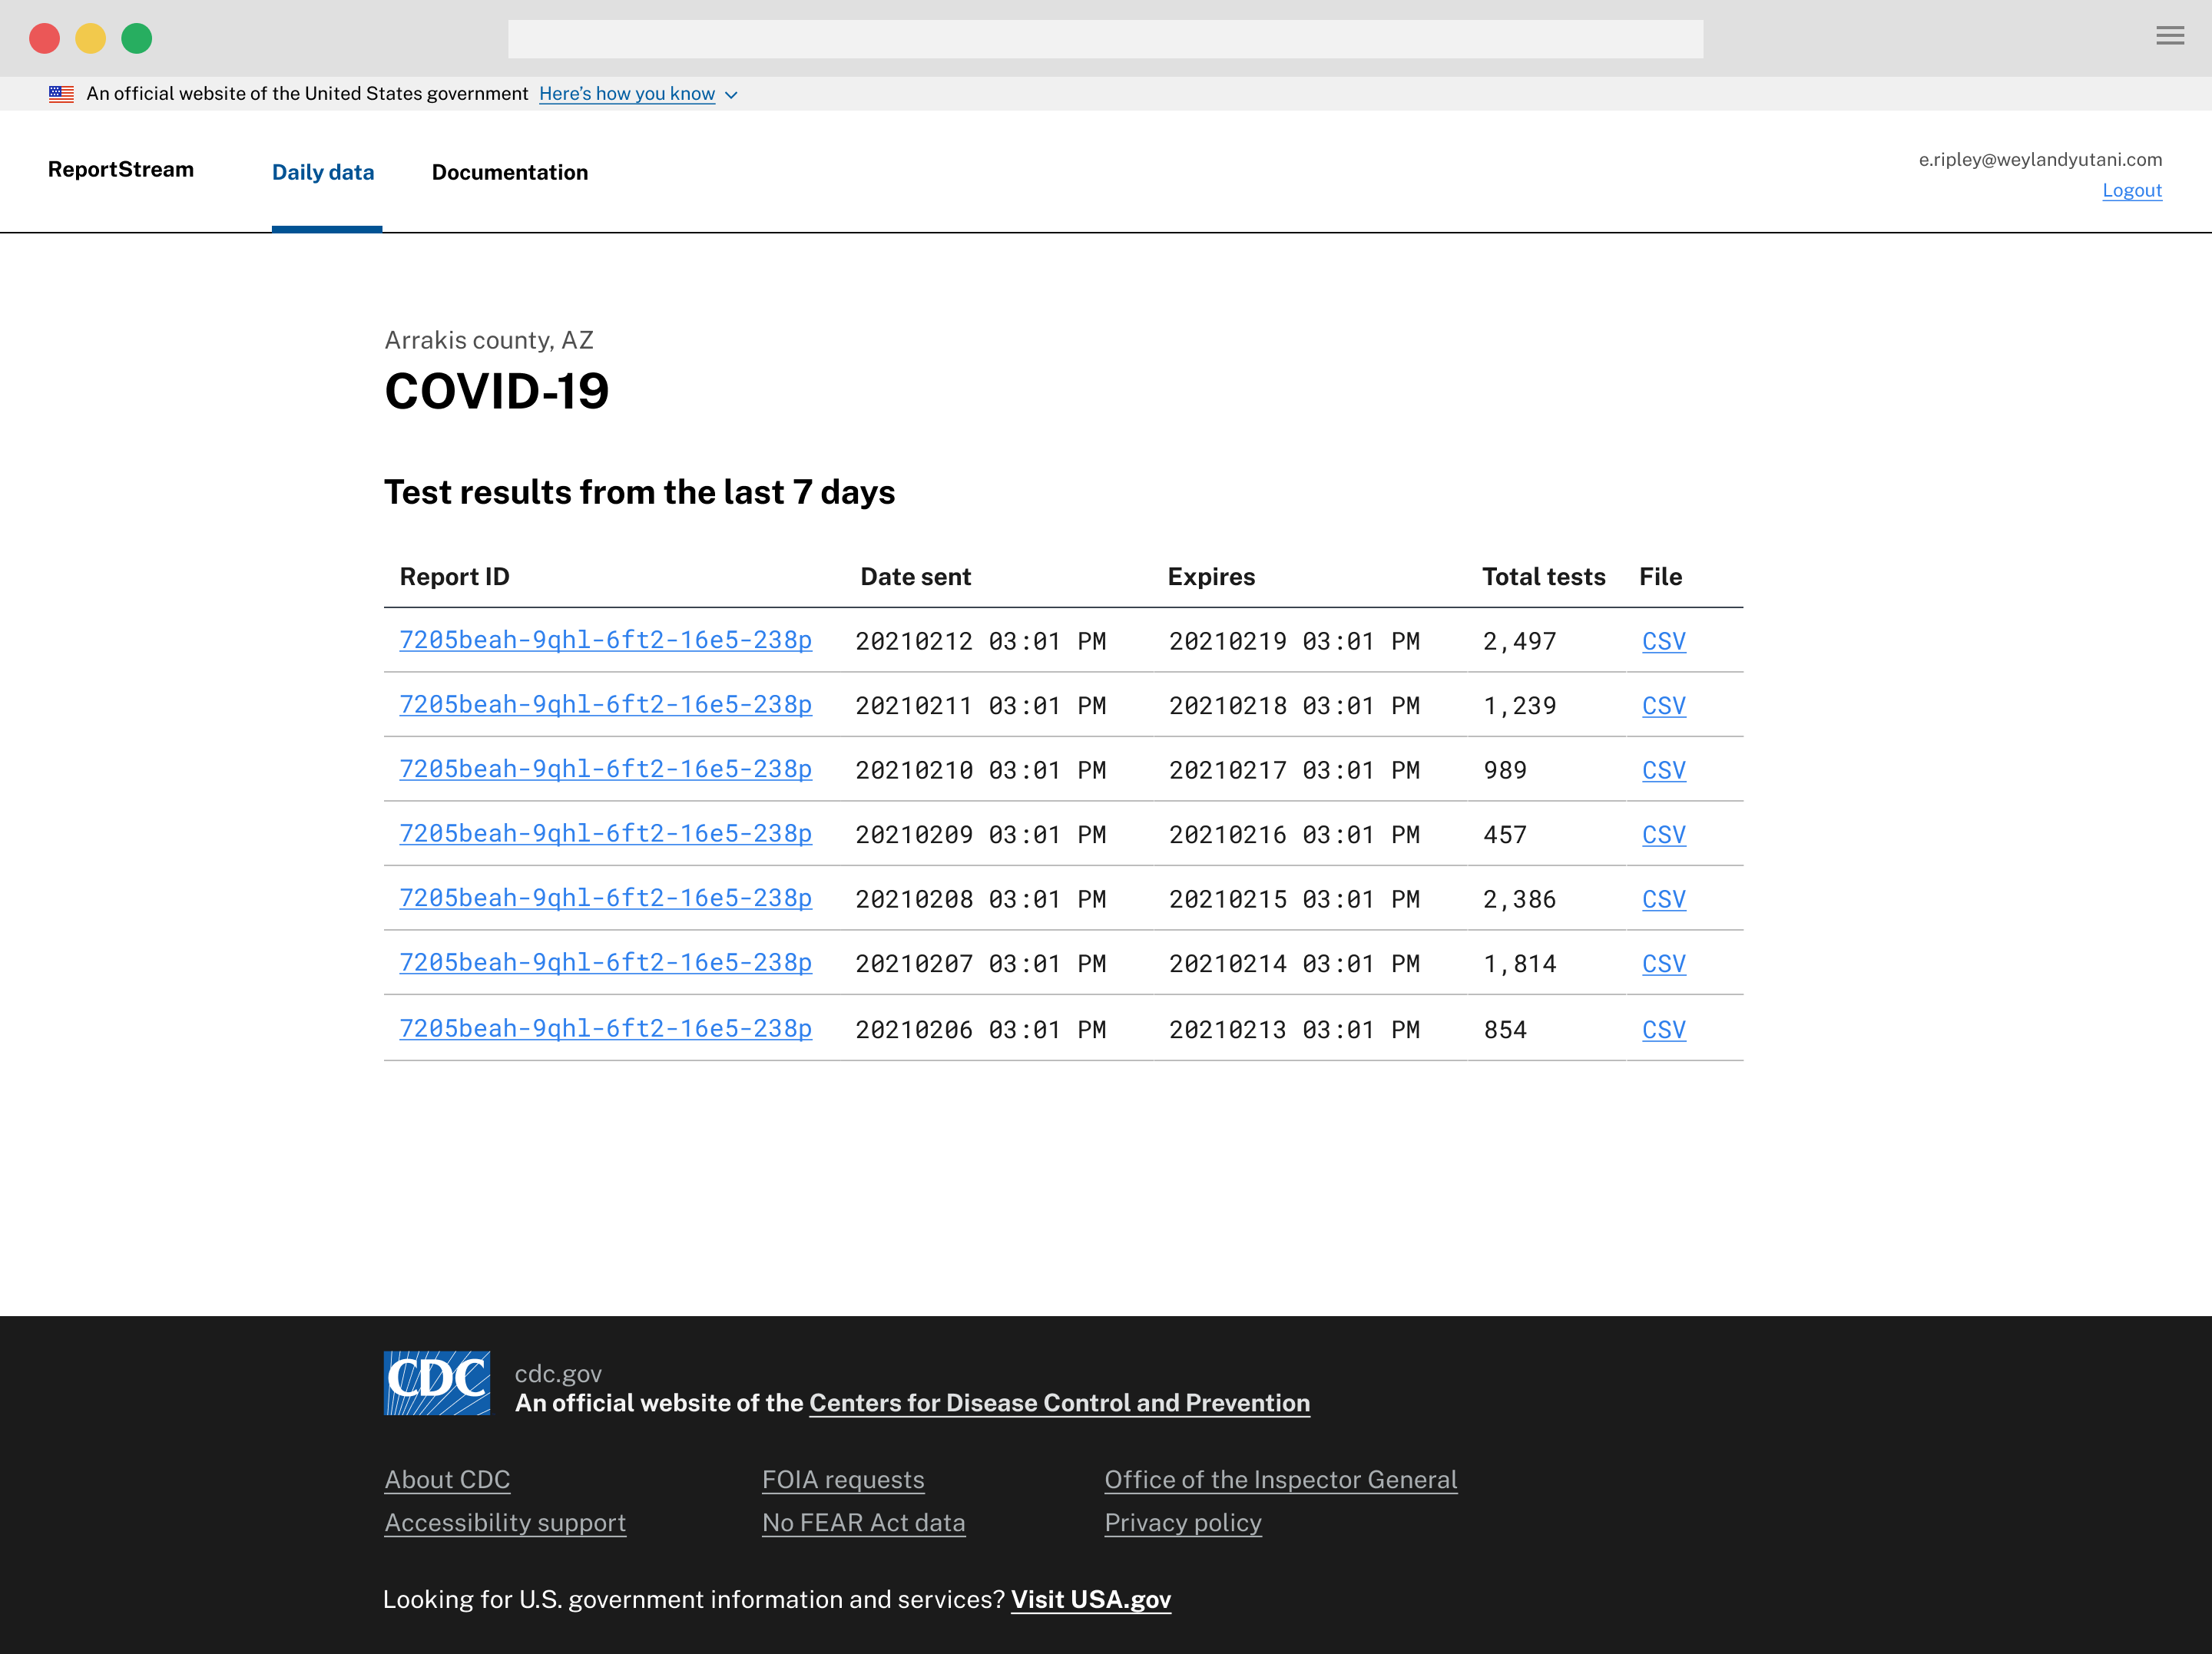The height and width of the screenshot is (1654, 2212).
Task: Open the browser hamburger menu
Action: coord(2169,36)
